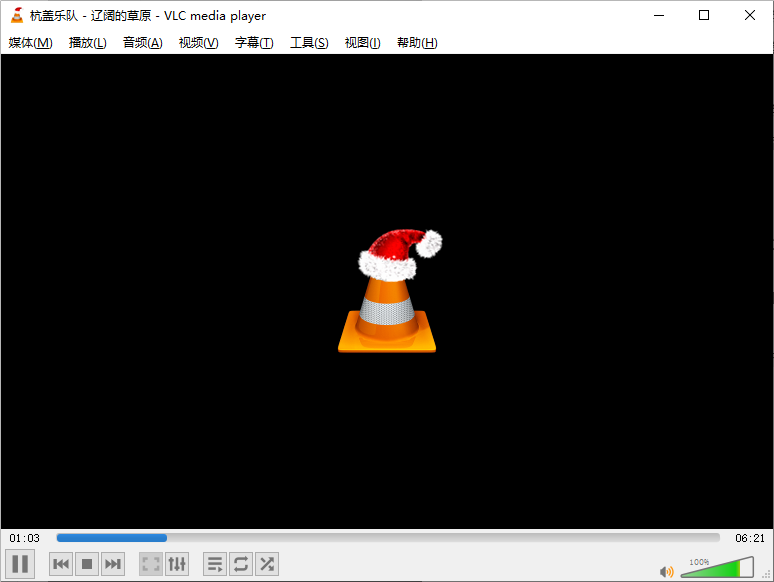
Task: Pause playback with the pause button
Action: coord(20,564)
